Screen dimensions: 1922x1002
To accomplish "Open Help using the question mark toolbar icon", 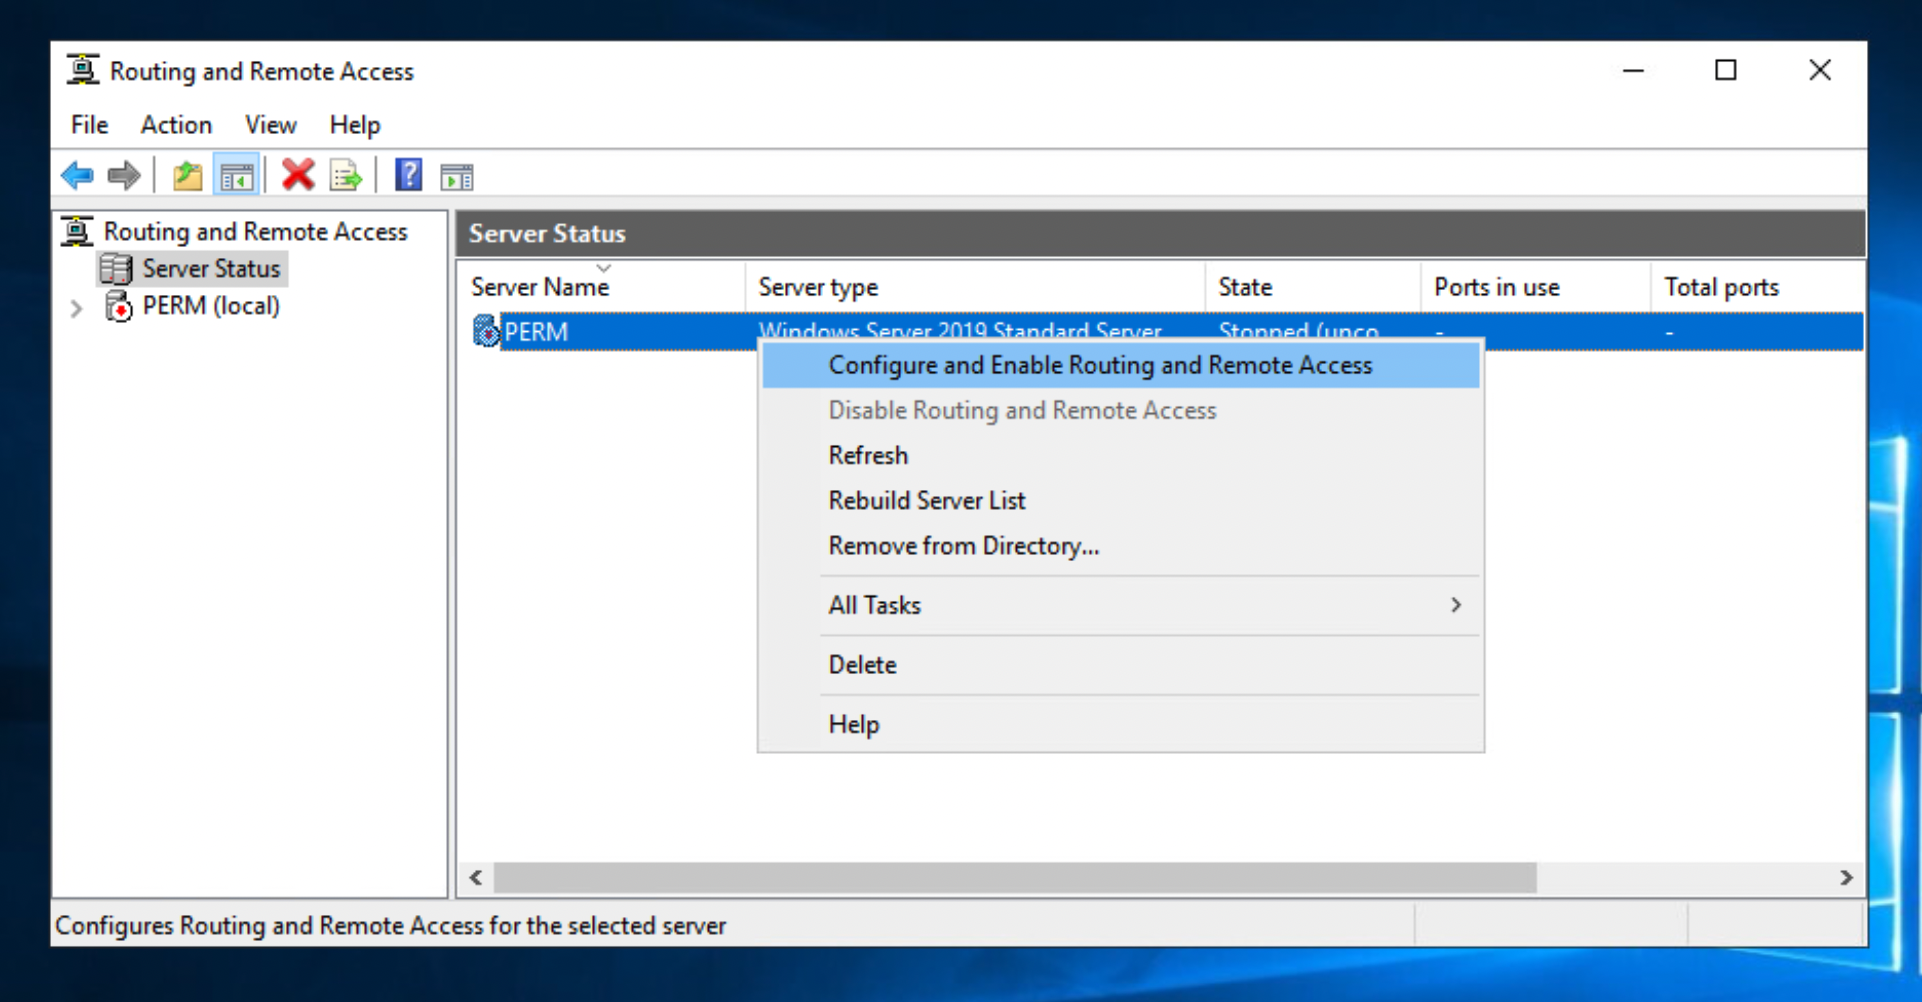I will click(x=408, y=174).
